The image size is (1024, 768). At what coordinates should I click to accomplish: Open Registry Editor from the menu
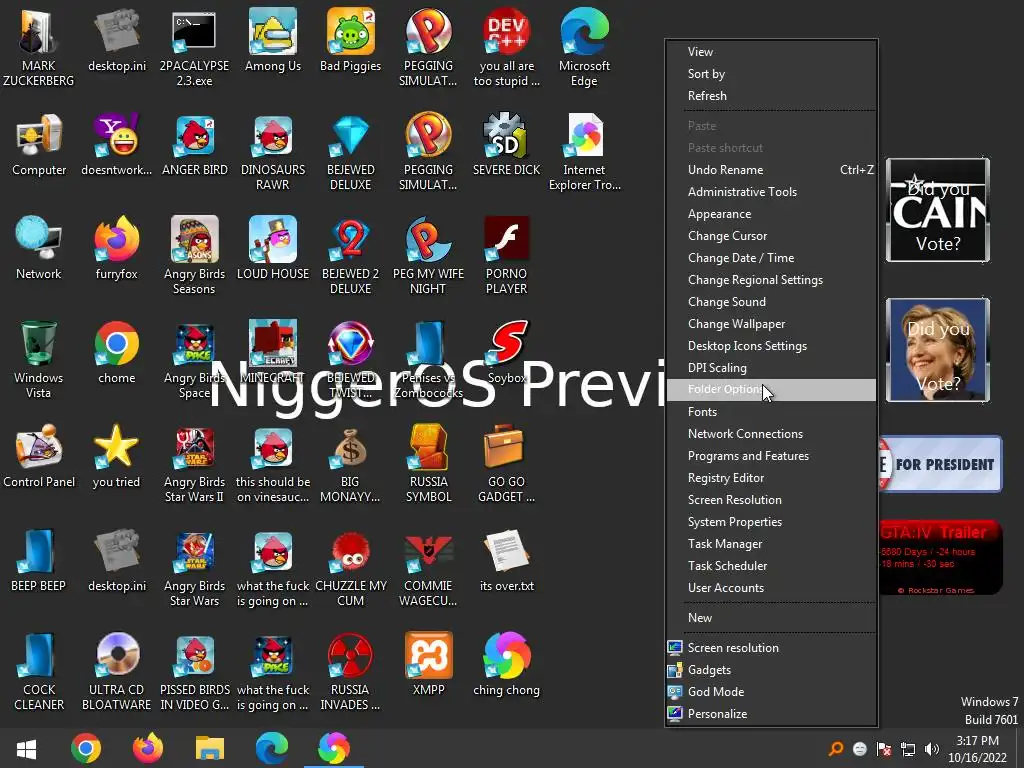click(771, 478)
